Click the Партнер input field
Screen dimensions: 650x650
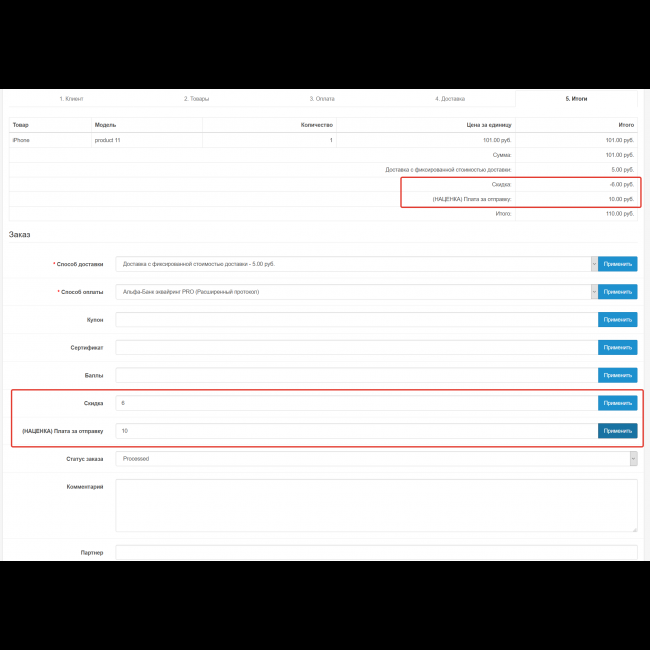coord(376,552)
